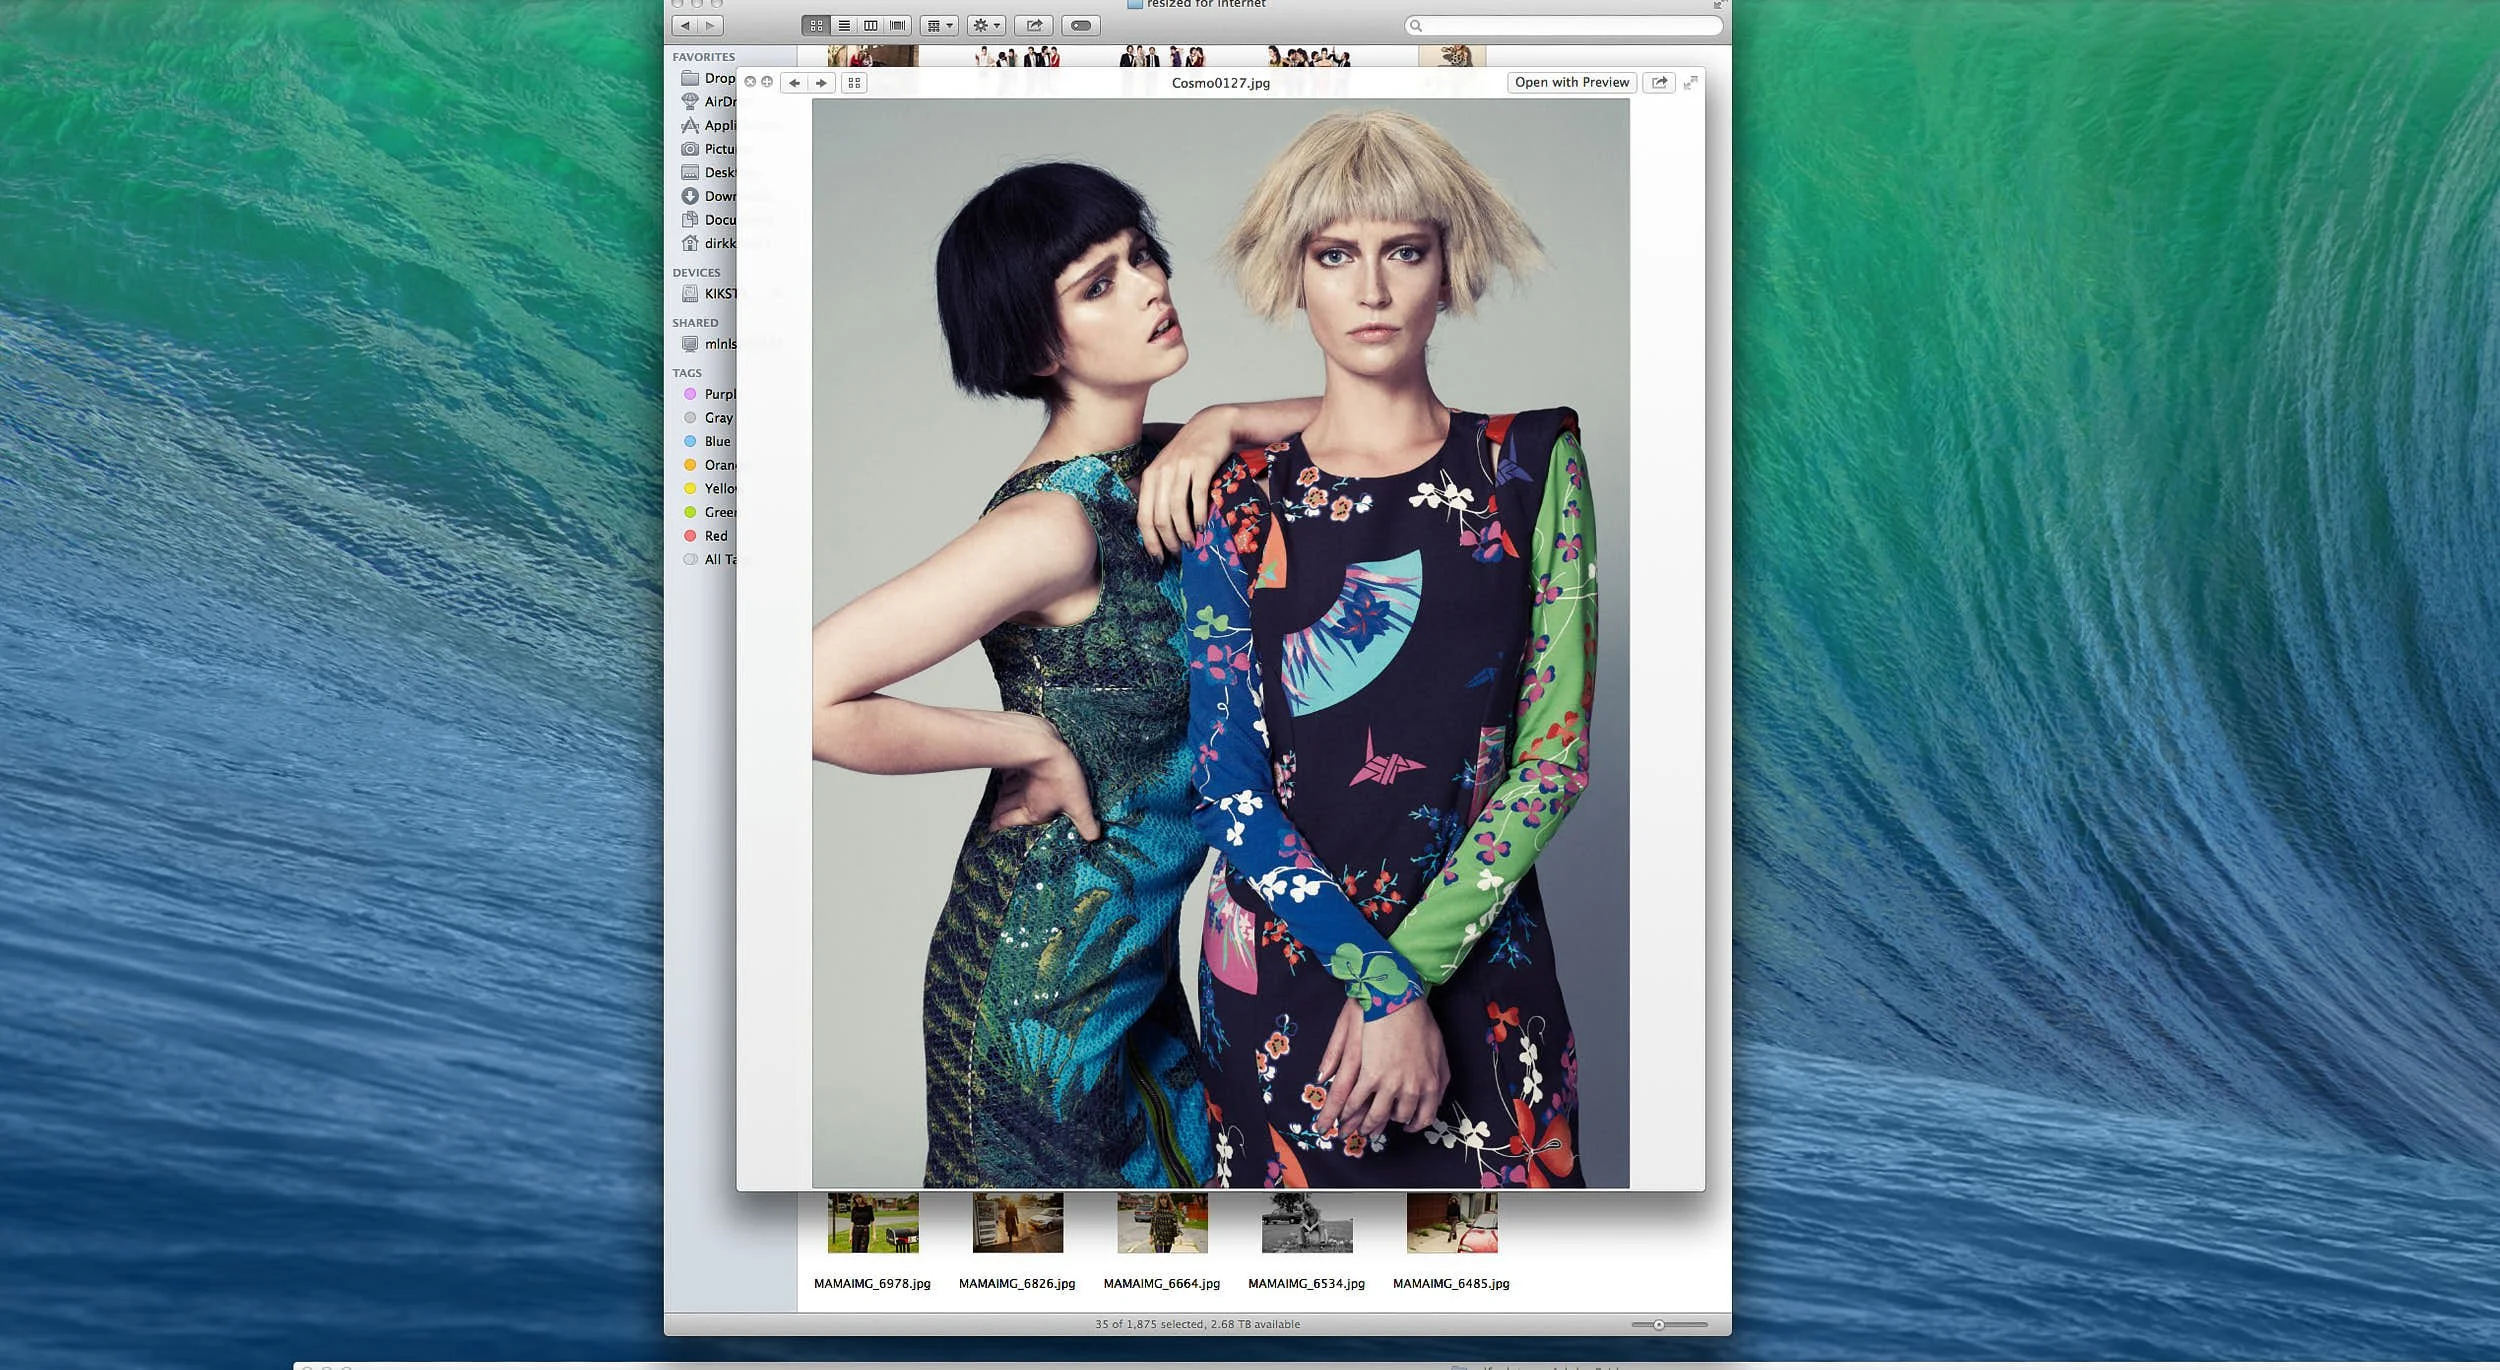The height and width of the screenshot is (1370, 2500).
Task: Click Open with Preview button
Action: coord(1571,83)
